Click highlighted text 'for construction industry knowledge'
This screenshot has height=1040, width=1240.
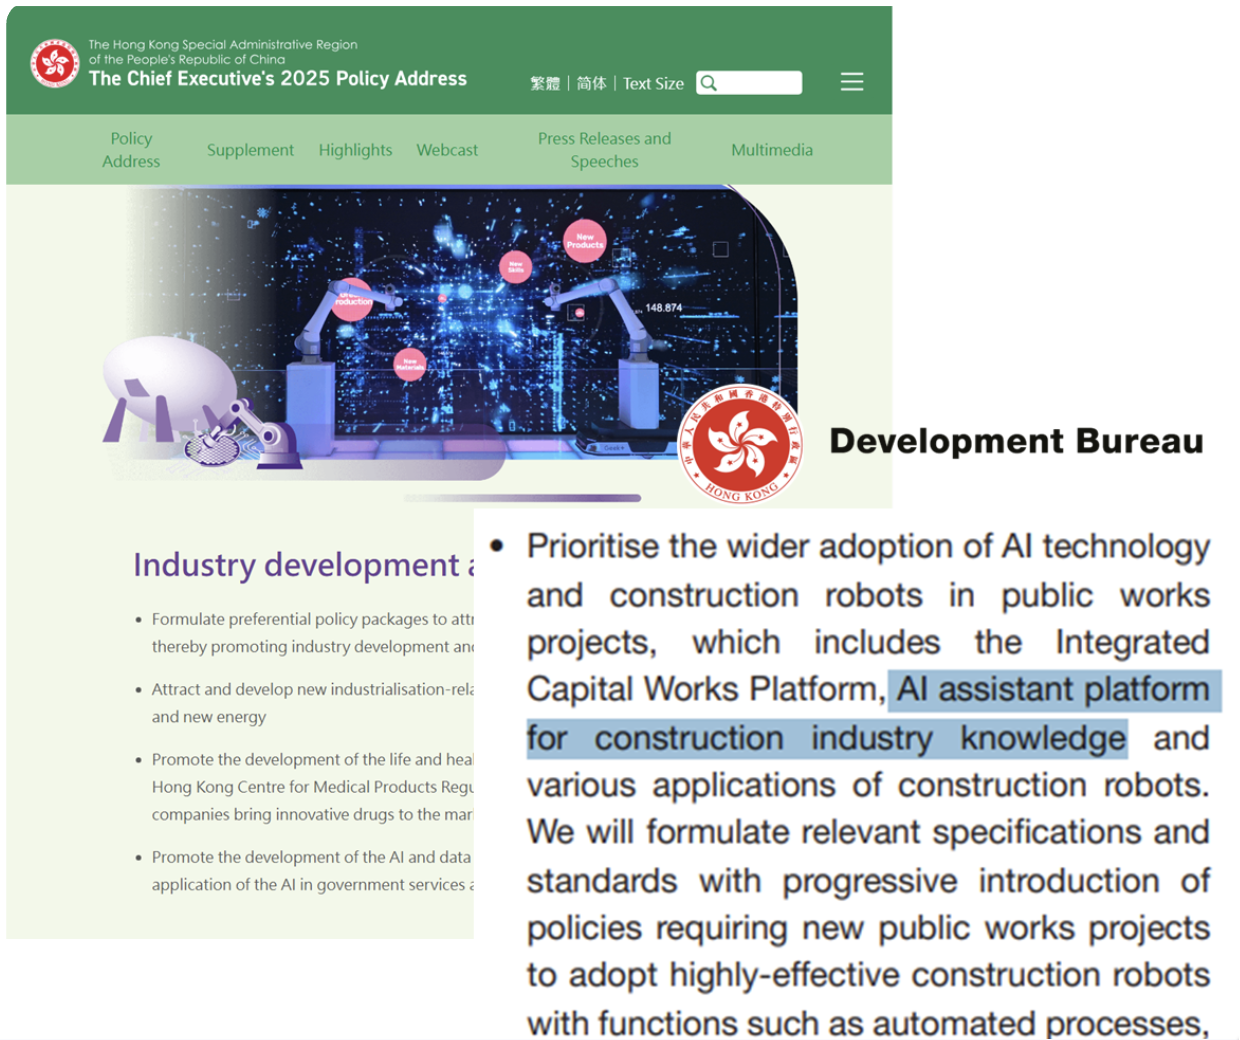click(x=827, y=738)
